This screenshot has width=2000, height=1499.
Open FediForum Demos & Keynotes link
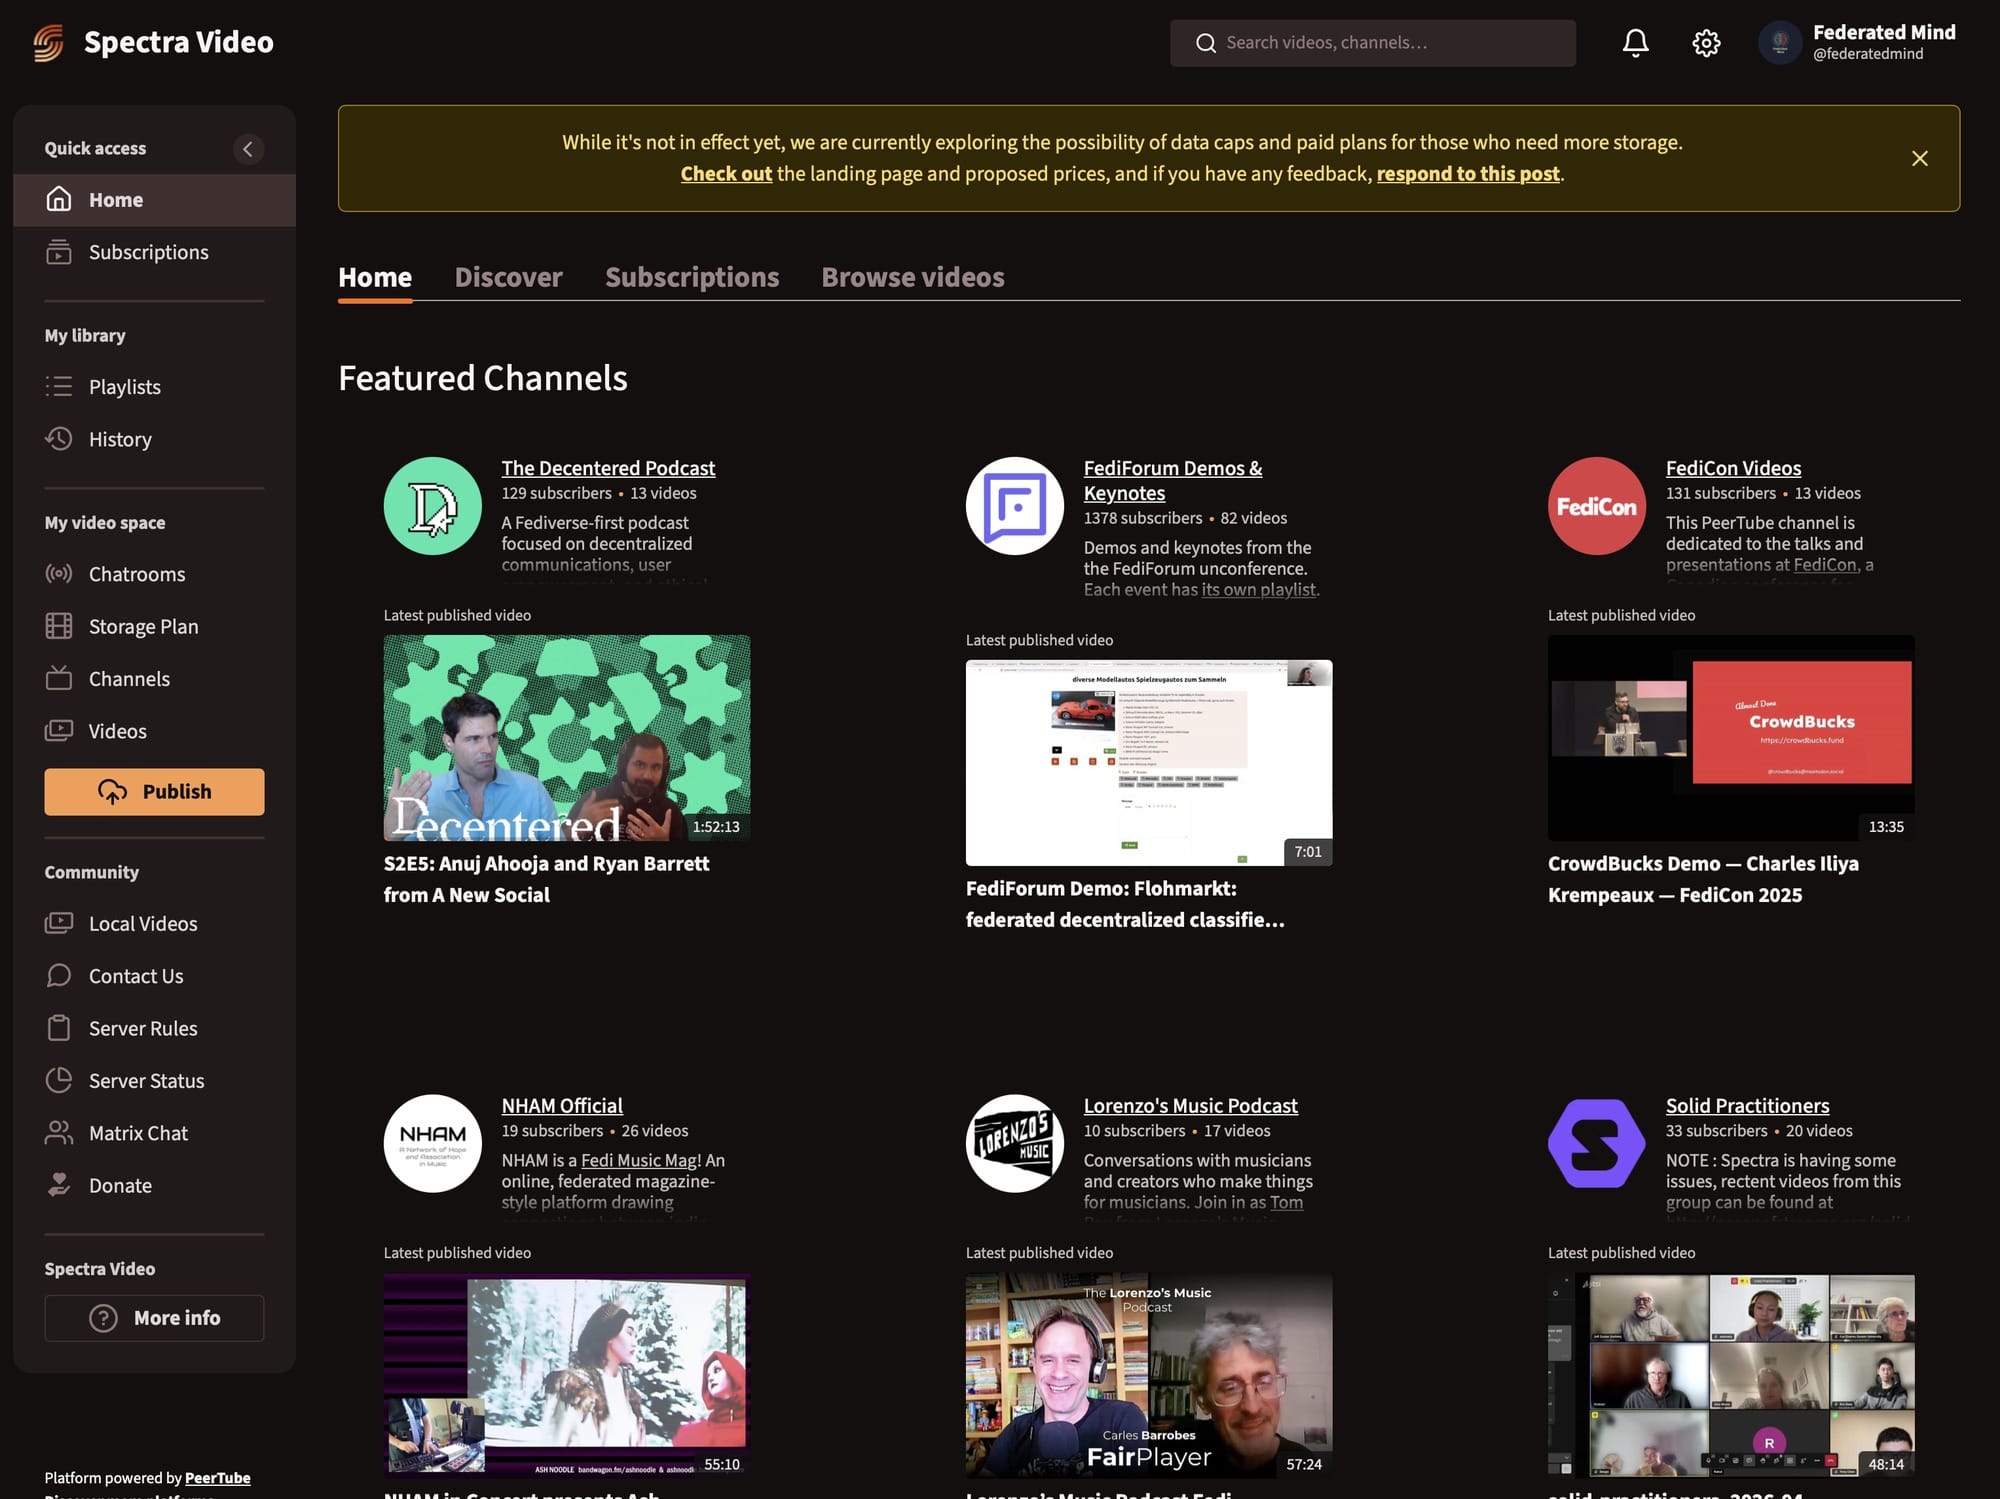coord(1173,480)
